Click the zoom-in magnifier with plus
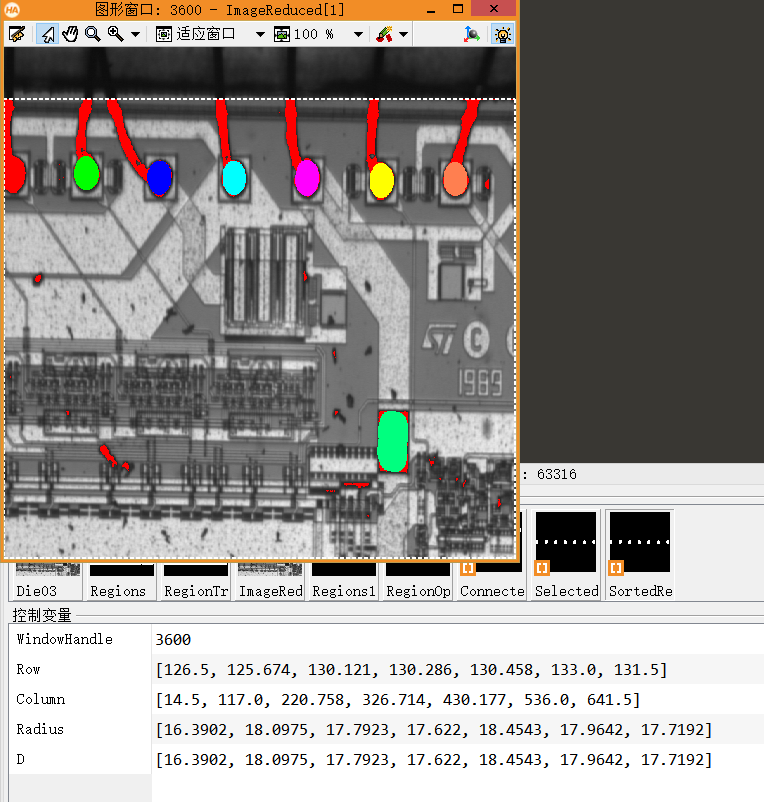The width and height of the screenshot is (764, 802). click(116, 34)
